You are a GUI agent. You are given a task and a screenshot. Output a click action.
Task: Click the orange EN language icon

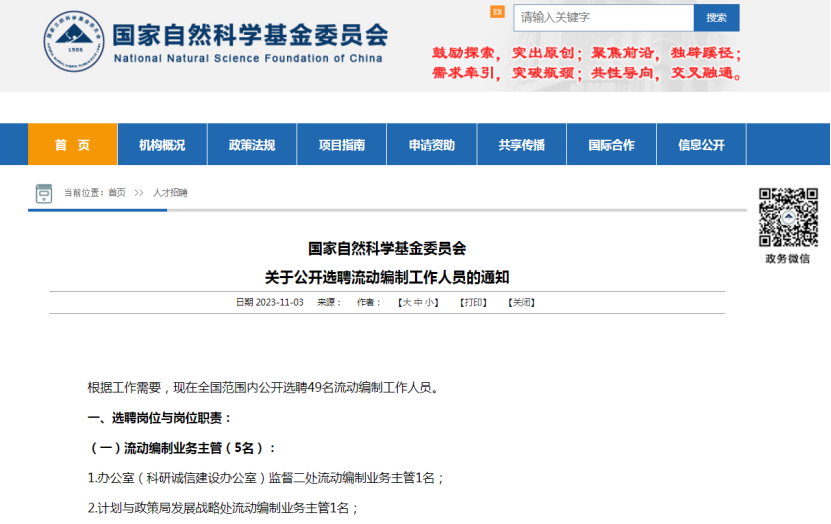[497, 12]
